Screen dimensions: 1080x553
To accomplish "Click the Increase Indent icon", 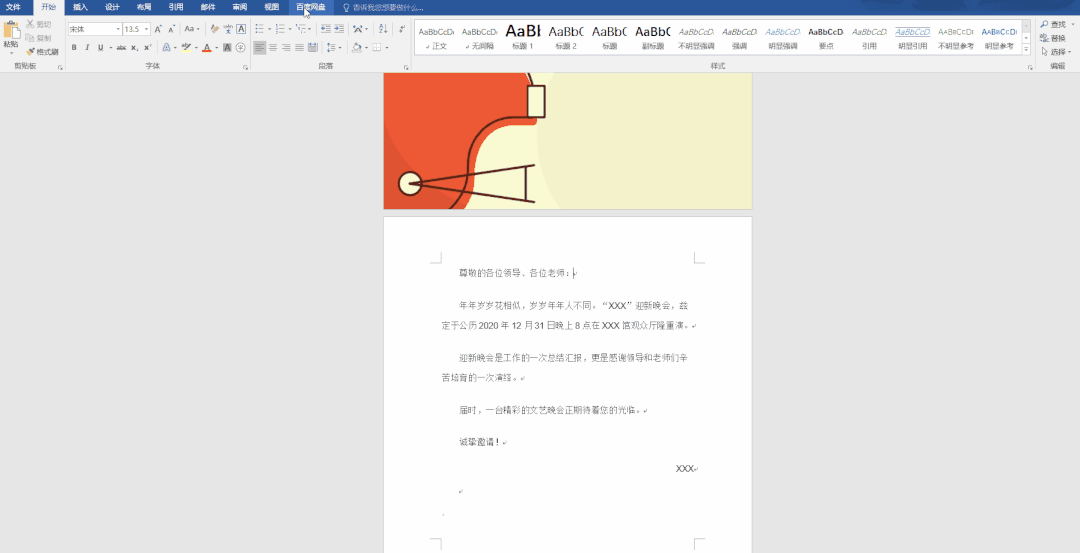I will pos(339,29).
